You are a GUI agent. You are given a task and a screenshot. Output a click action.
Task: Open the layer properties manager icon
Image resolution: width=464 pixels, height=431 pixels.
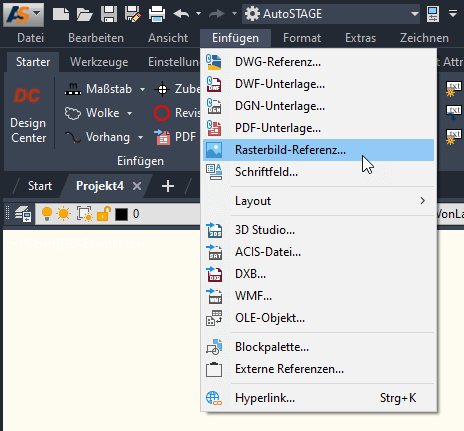23,214
